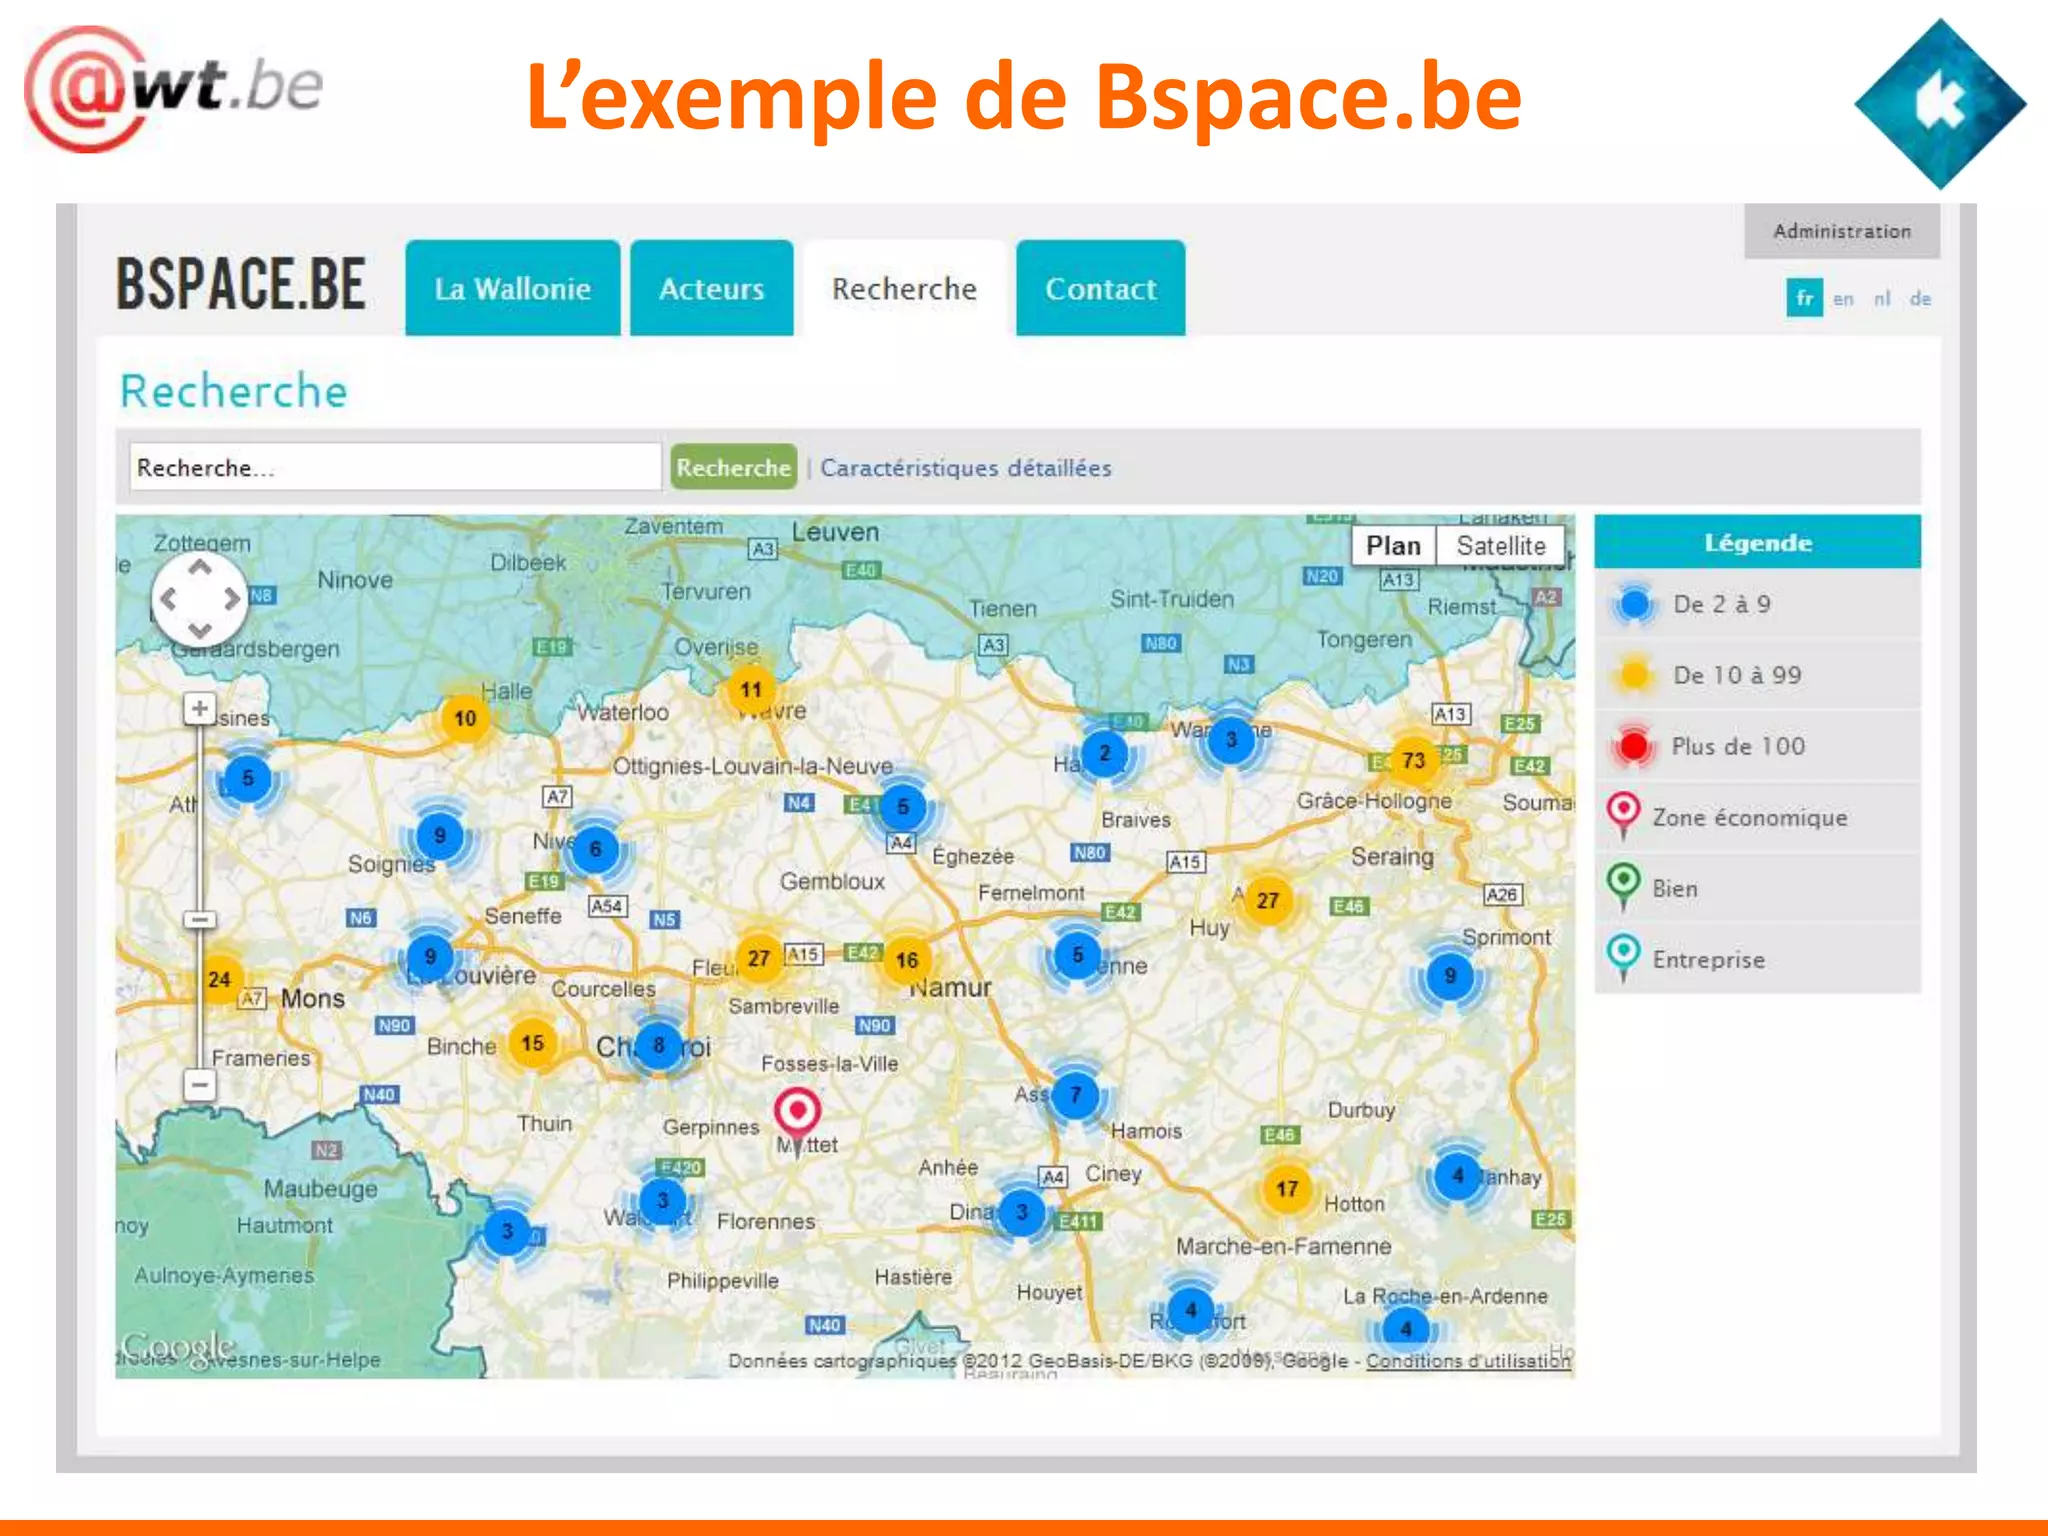Switch map to Satellite view

point(1500,545)
